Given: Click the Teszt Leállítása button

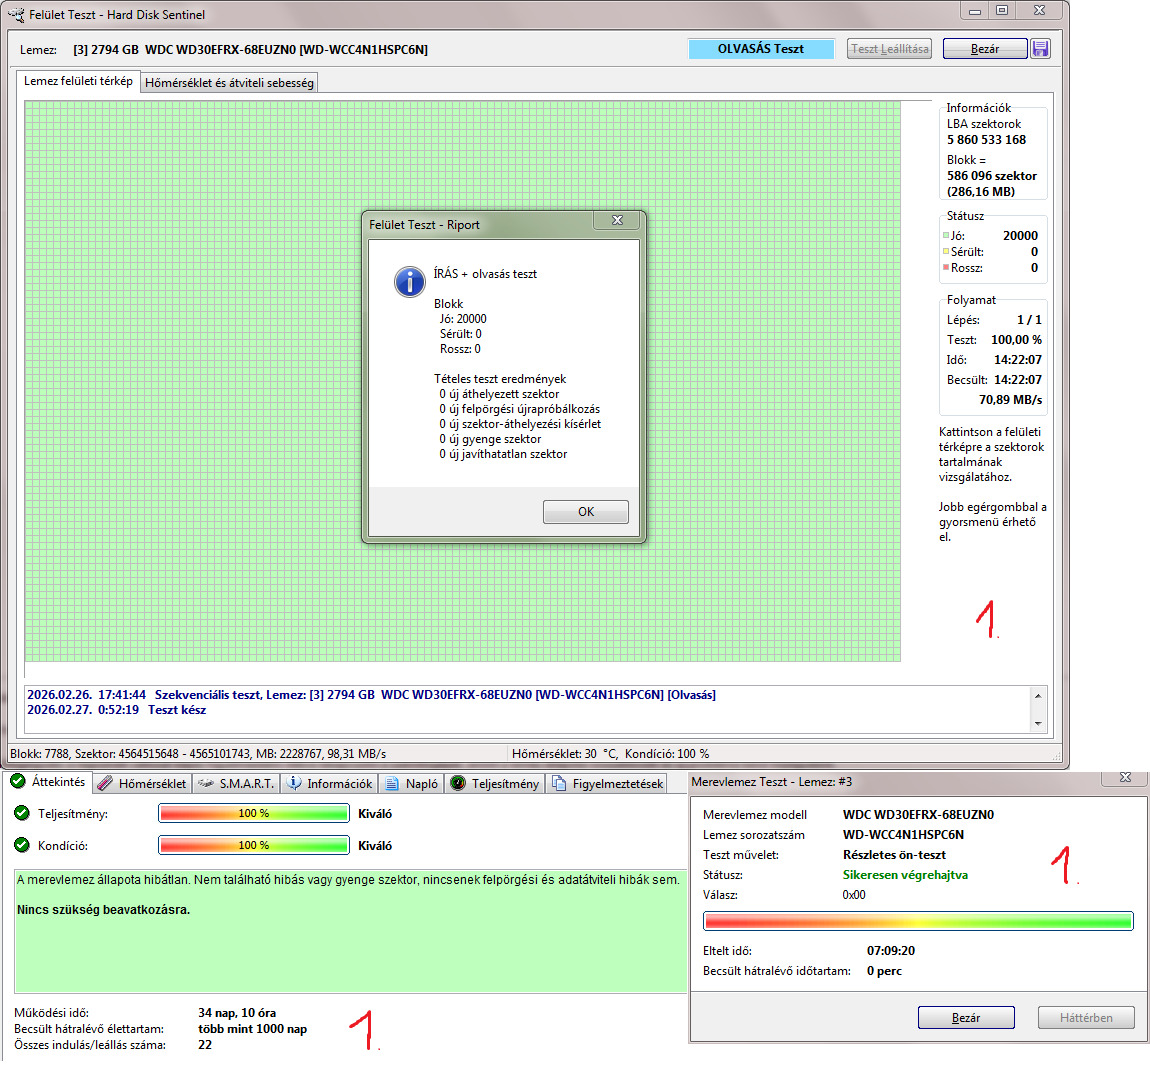Looking at the screenshot, I should coord(889,49).
